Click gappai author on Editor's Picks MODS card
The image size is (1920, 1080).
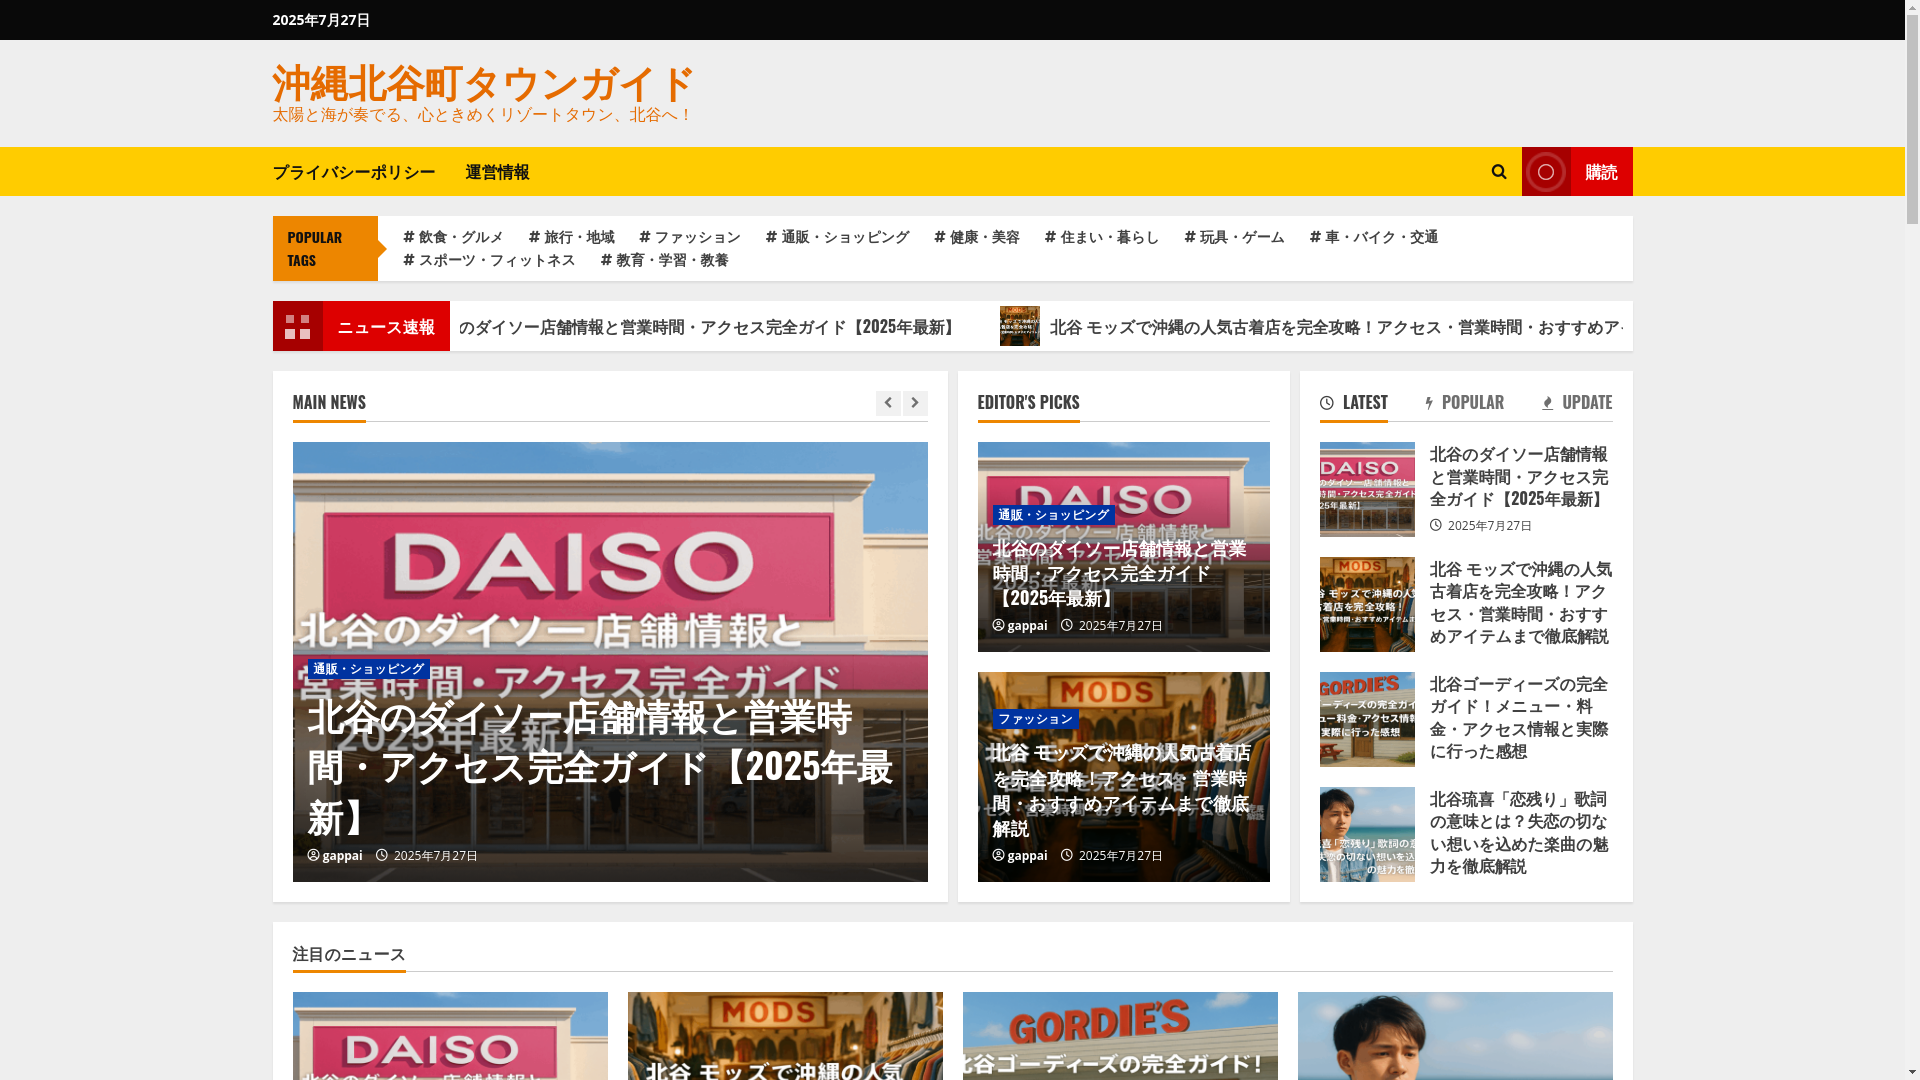1020,856
